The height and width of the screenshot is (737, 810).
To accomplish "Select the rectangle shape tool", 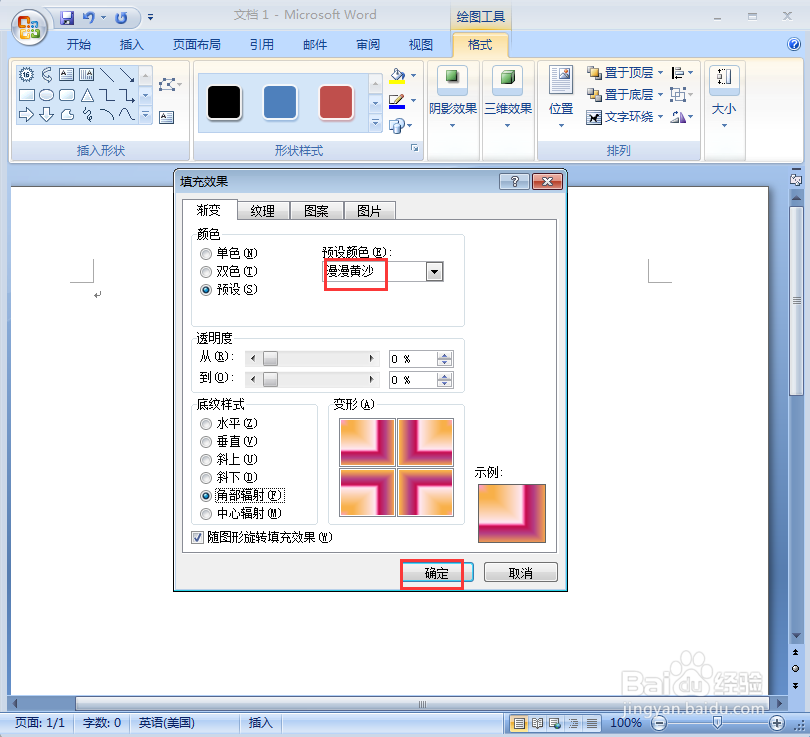I will click(x=27, y=95).
